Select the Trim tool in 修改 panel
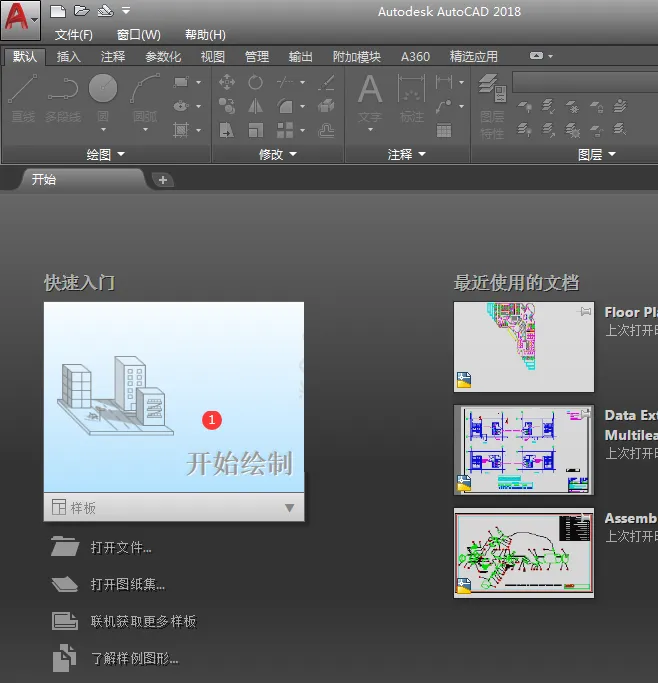 click(285, 82)
